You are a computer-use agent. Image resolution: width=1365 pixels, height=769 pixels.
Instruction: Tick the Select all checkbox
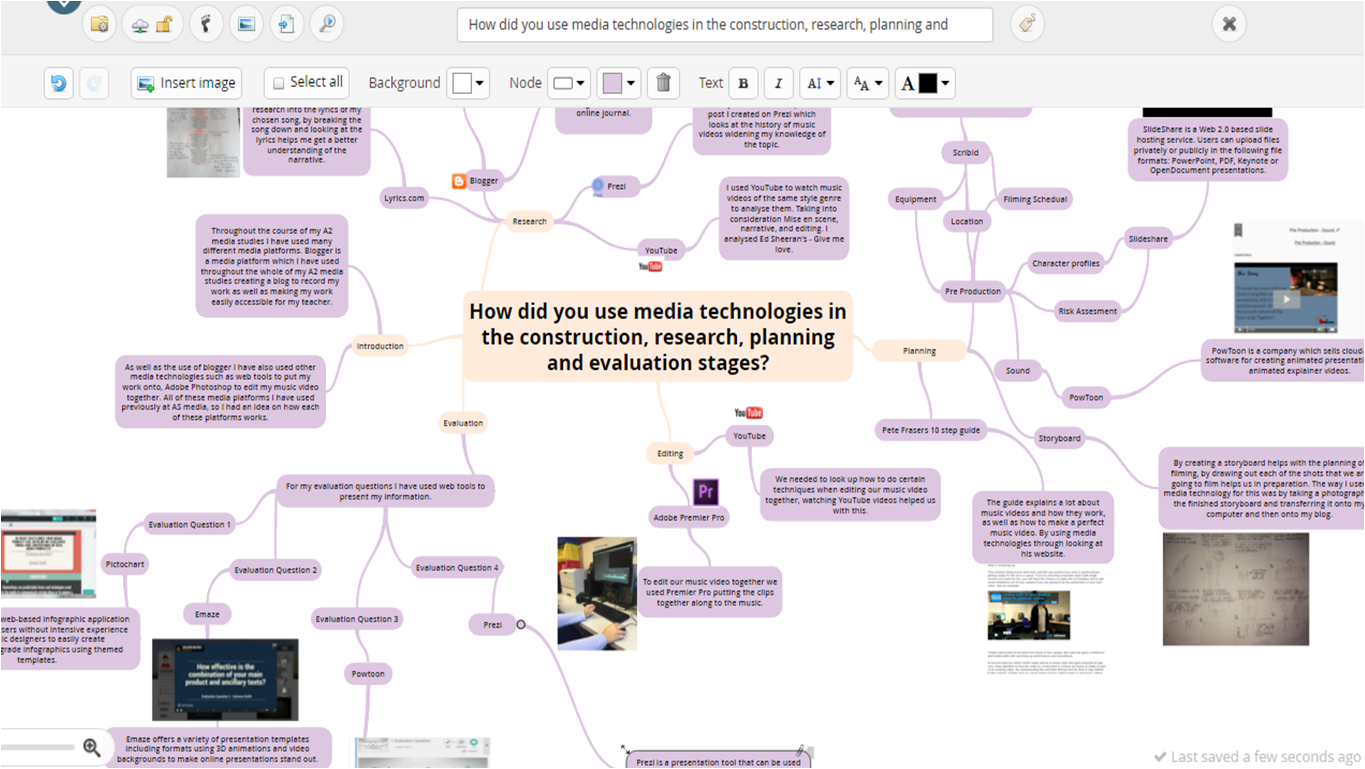pos(279,83)
